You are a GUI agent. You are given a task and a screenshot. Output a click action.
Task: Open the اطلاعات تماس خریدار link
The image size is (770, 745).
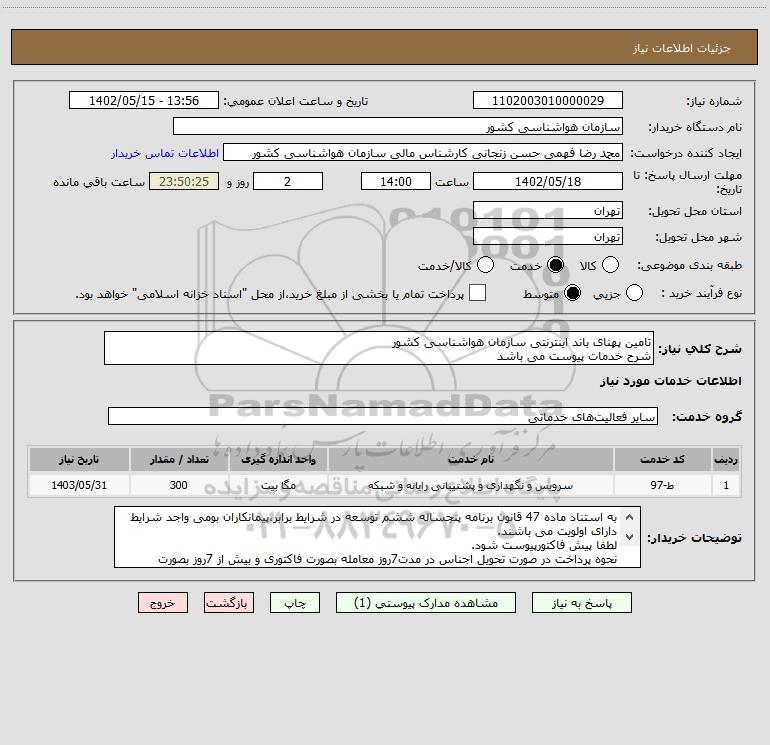(x=165, y=153)
